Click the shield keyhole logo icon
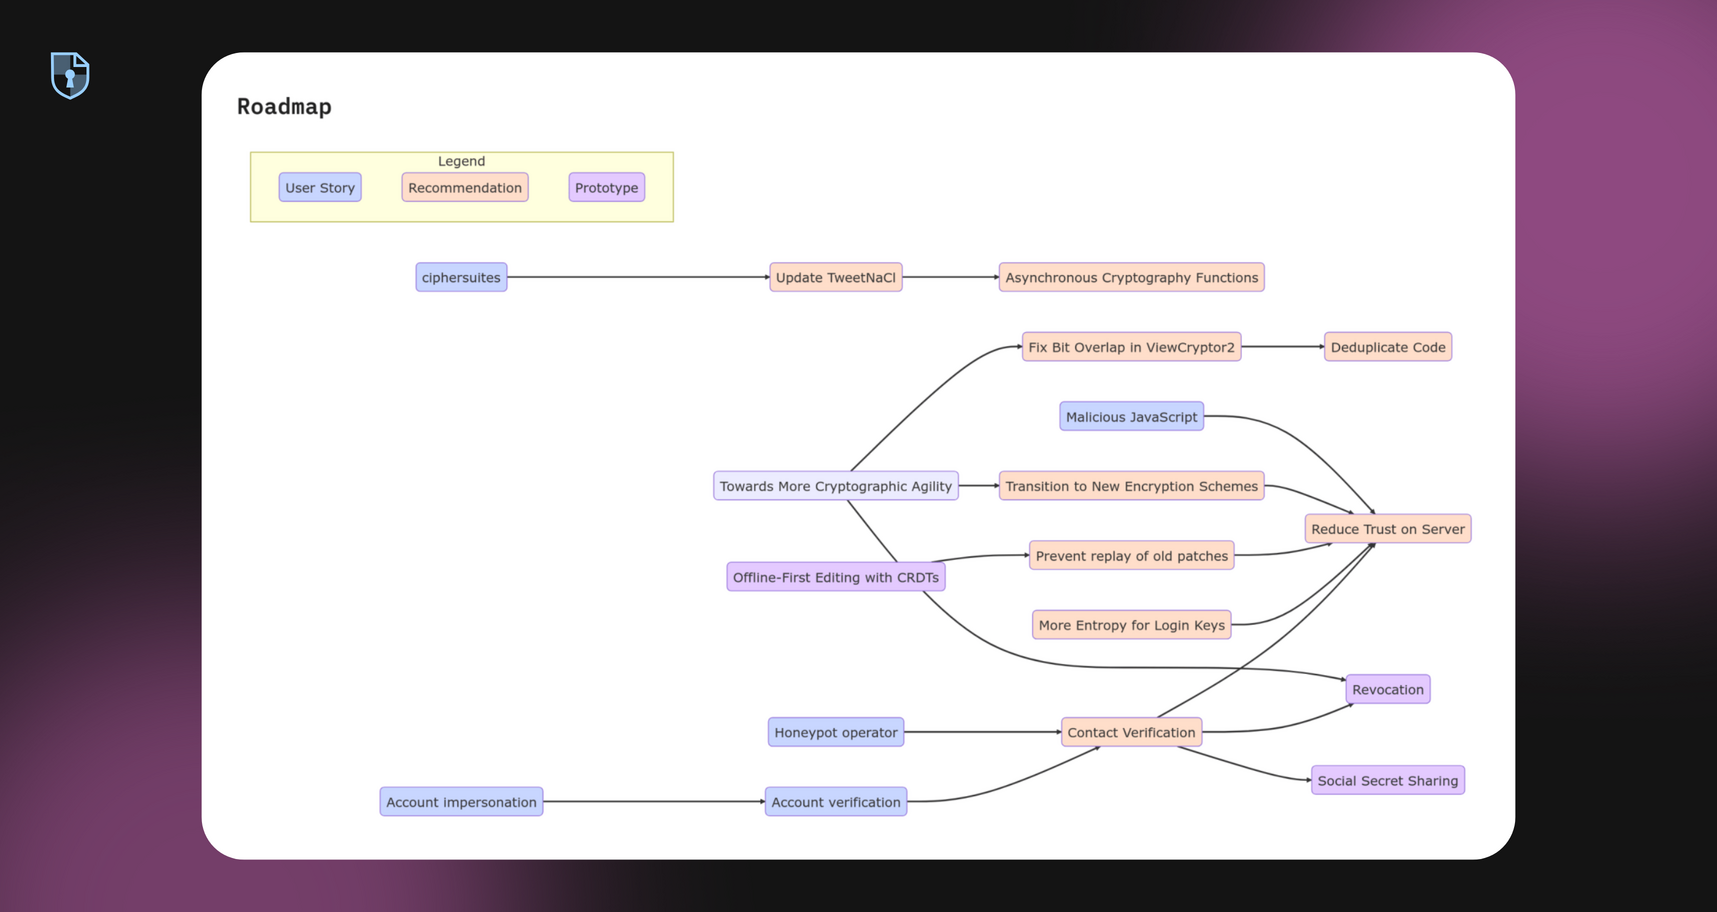 click(70, 75)
